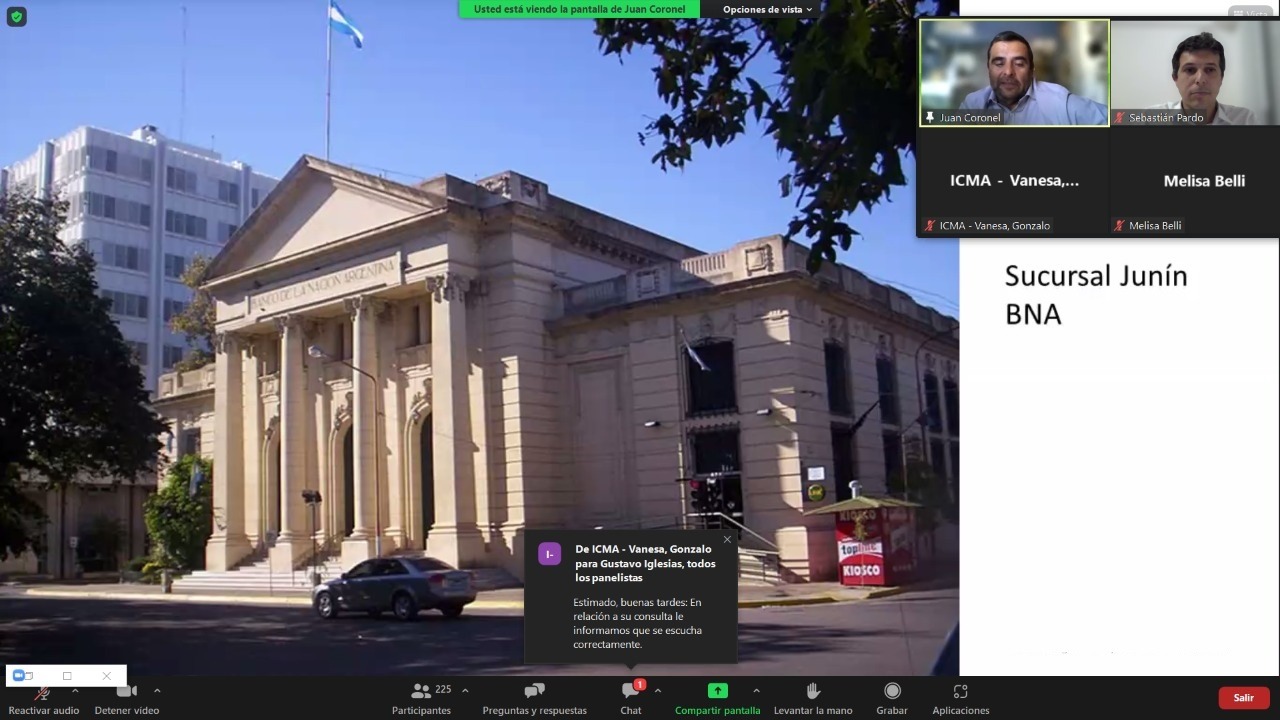Expand video options arrow beside camera
1280x720 pixels.
tap(157, 690)
